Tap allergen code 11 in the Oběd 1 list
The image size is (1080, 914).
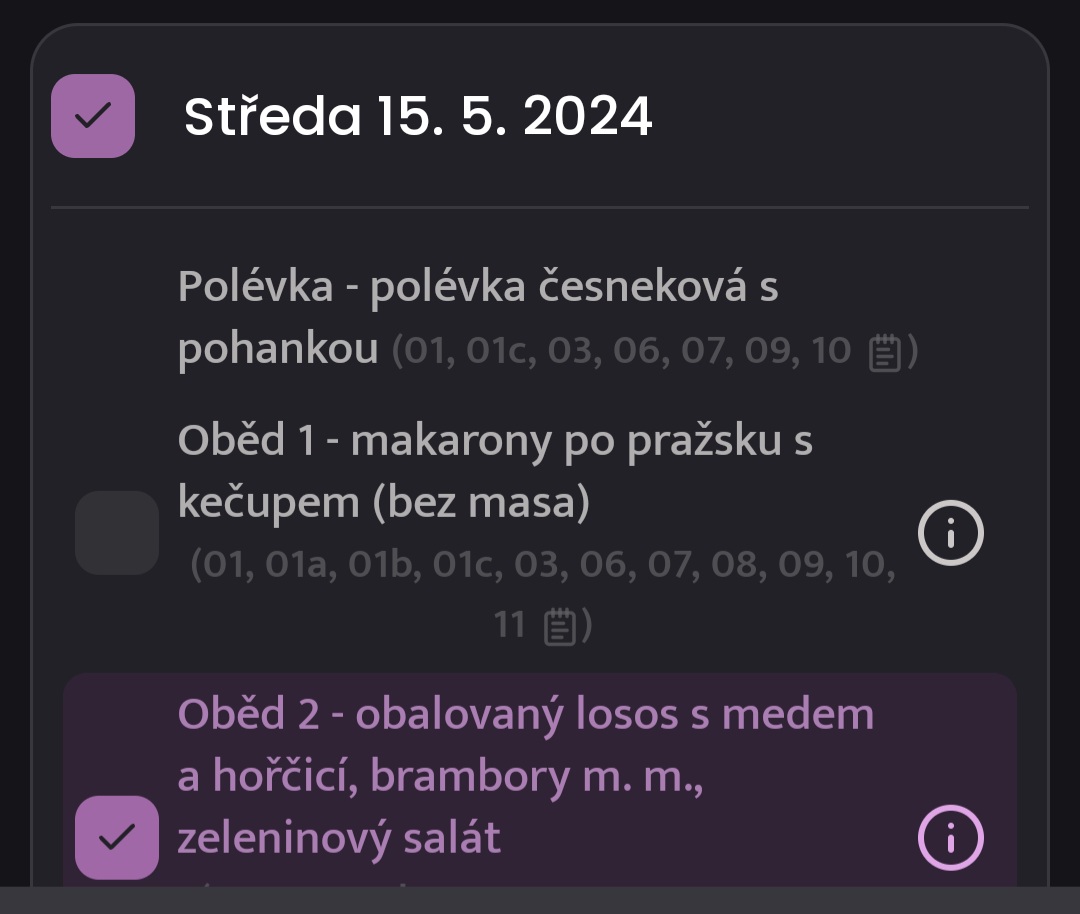pos(510,625)
